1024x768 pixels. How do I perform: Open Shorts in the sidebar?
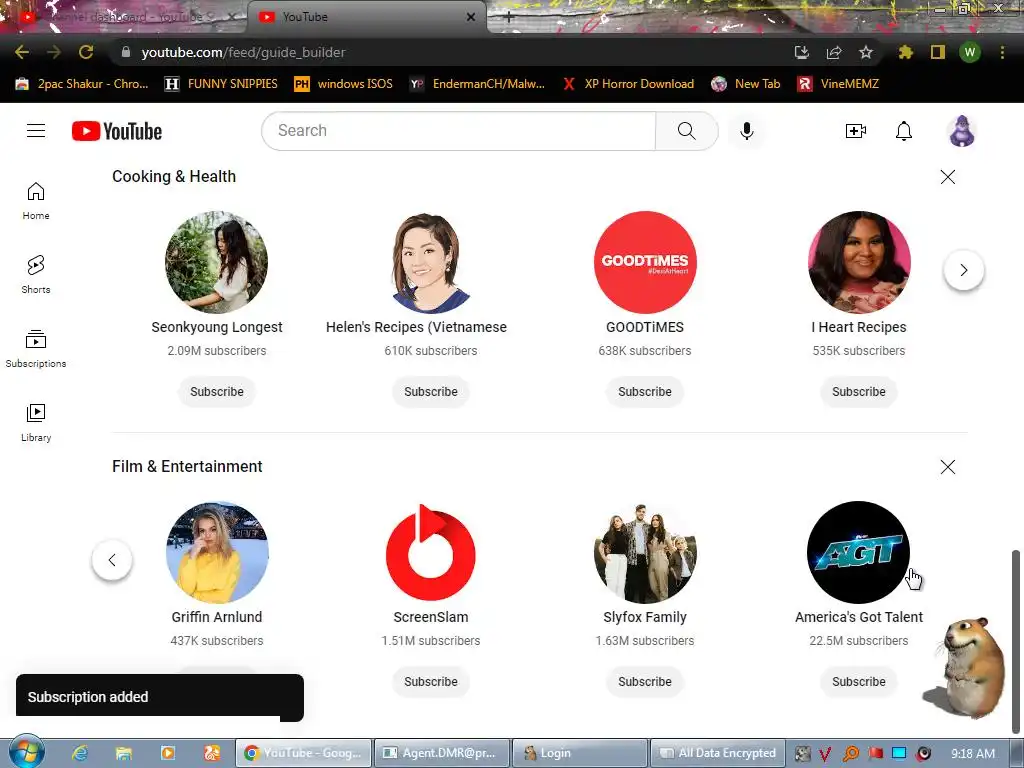click(x=36, y=274)
